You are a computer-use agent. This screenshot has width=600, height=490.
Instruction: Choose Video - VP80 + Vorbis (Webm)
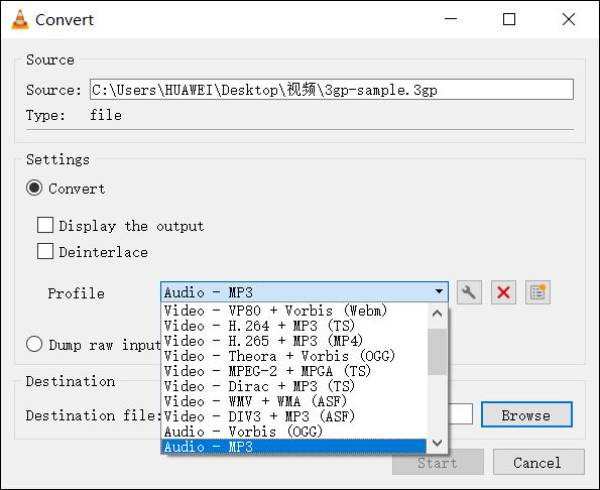(293, 310)
